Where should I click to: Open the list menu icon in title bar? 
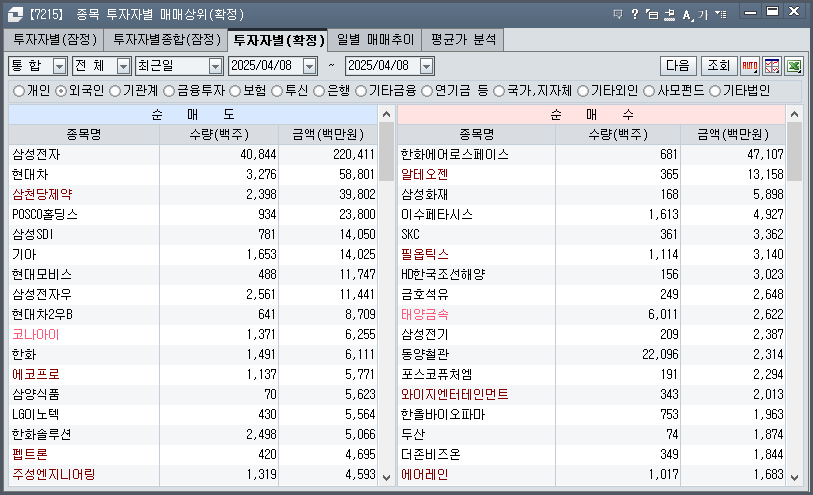coord(721,15)
